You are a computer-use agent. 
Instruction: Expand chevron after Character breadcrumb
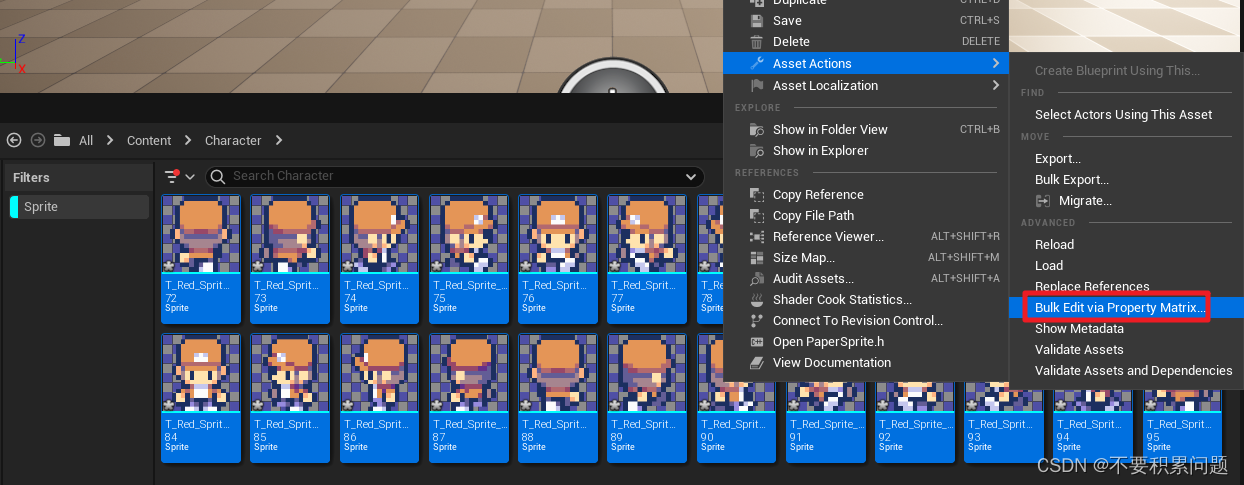pos(279,140)
